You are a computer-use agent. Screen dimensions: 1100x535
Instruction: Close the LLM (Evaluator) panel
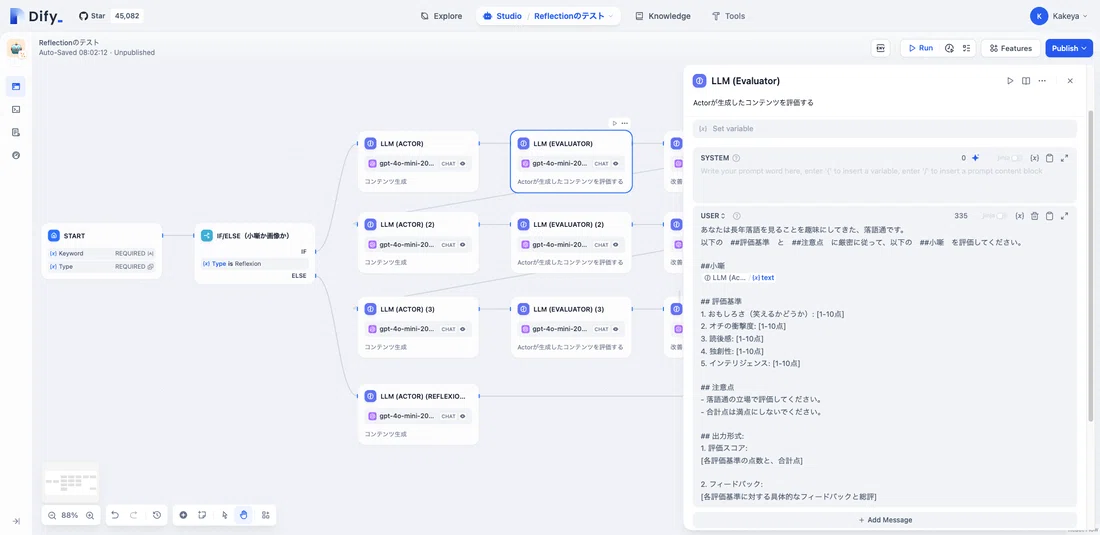click(x=1070, y=81)
